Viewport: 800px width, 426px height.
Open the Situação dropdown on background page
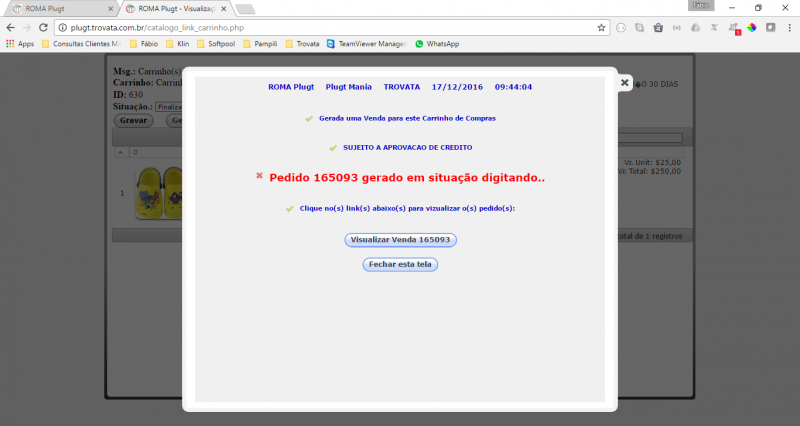(169, 107)
